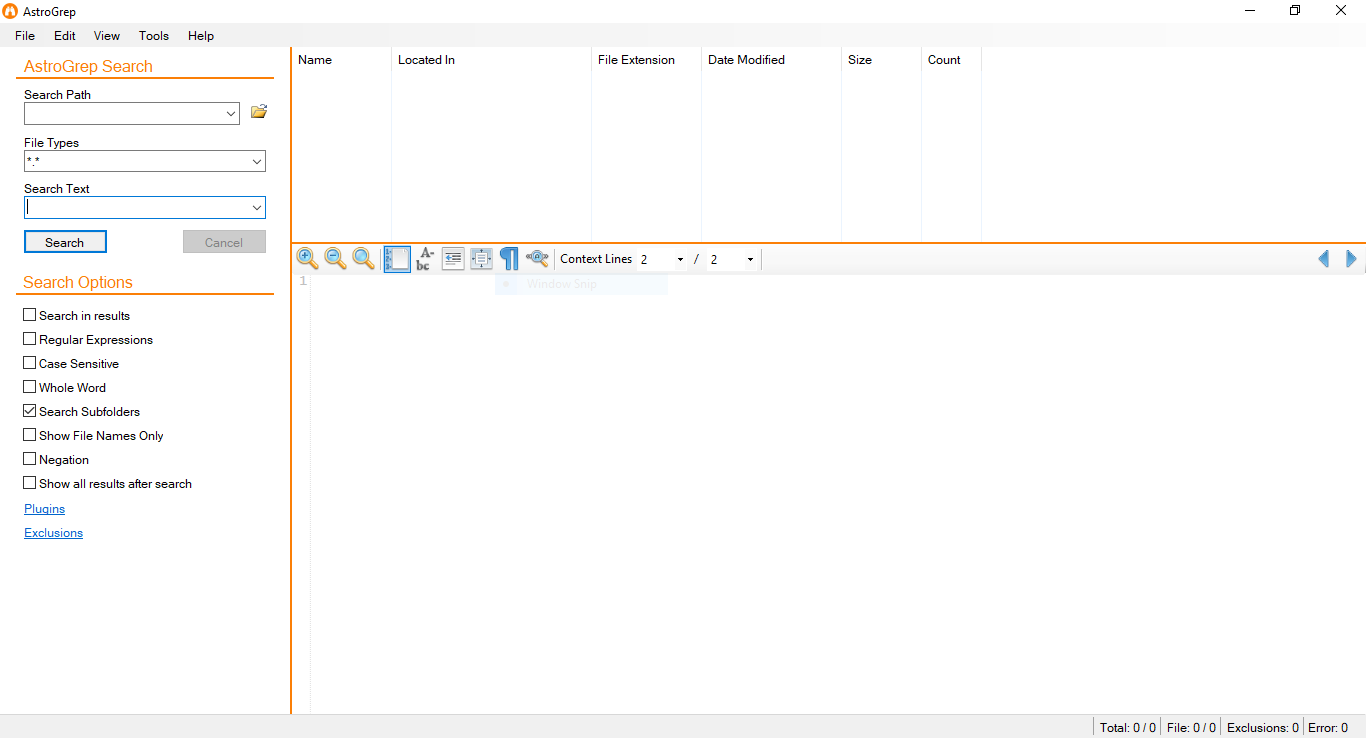Image resolution: width=1366 pixels, height=738 pixels.
Task: Click the File: 0 / 0 status entry
Action: click(x=1191, y=727)
